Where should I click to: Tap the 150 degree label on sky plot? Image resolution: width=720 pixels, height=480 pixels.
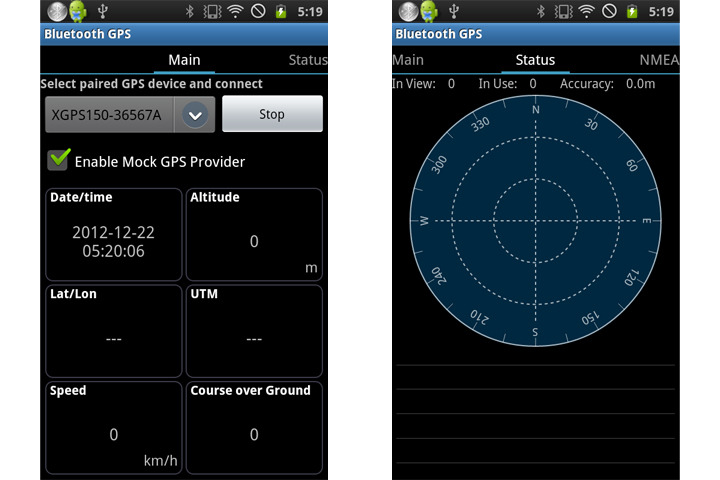[591, 318]
